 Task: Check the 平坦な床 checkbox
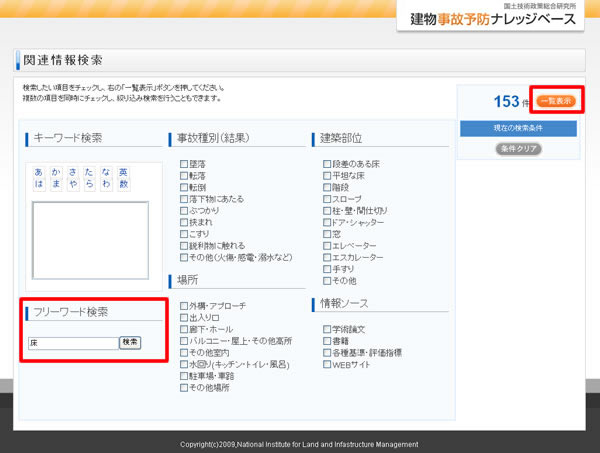(327, 176)
